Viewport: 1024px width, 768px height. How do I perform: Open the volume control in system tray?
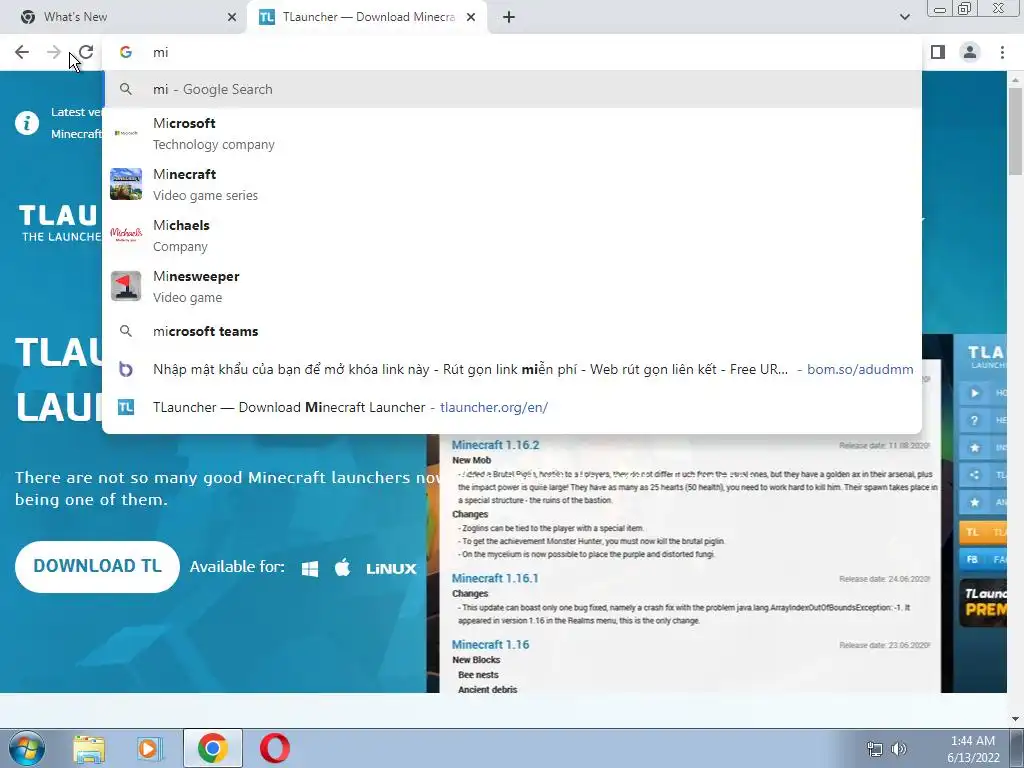pos(899,749)
